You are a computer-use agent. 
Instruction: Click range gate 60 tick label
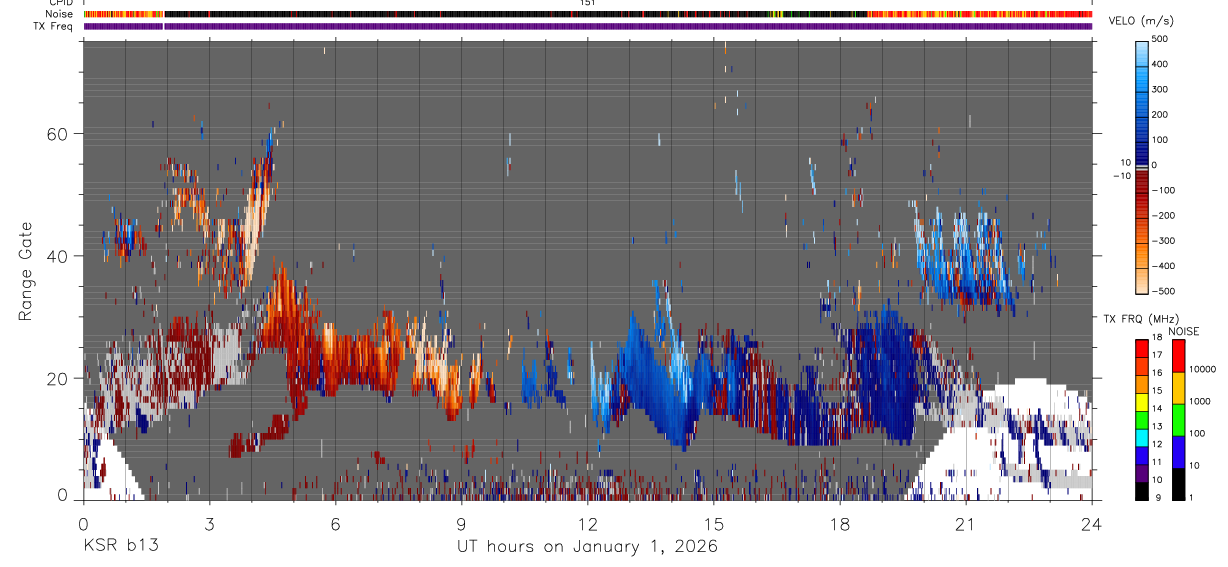click(57, 133)
